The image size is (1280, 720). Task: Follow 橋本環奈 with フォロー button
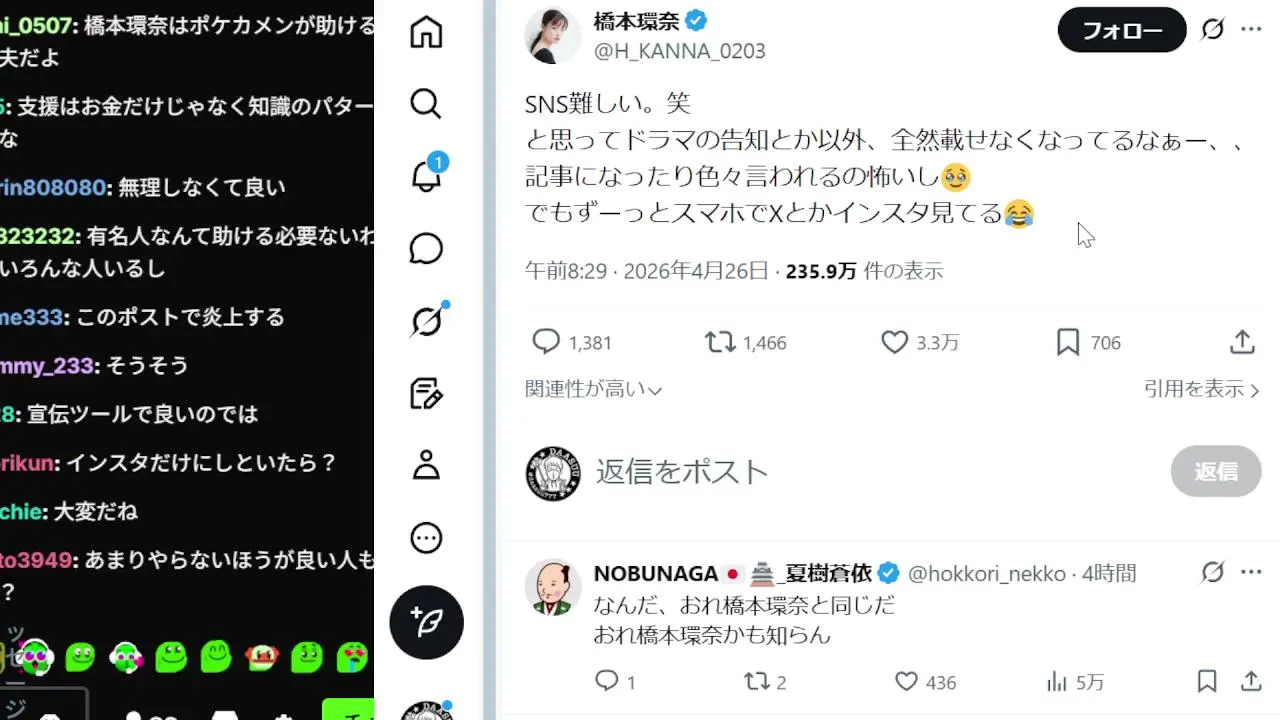pyautogui.click(x=1122, y=31)
